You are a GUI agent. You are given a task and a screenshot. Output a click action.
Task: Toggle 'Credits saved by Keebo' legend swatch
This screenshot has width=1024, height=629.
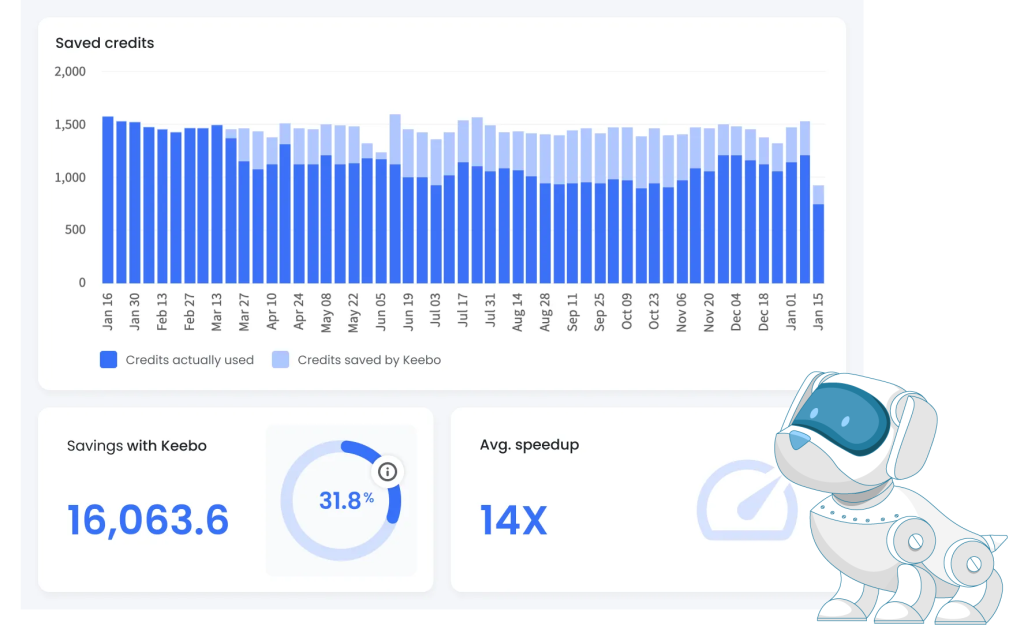pyautogui.click(x=280, y=360)
